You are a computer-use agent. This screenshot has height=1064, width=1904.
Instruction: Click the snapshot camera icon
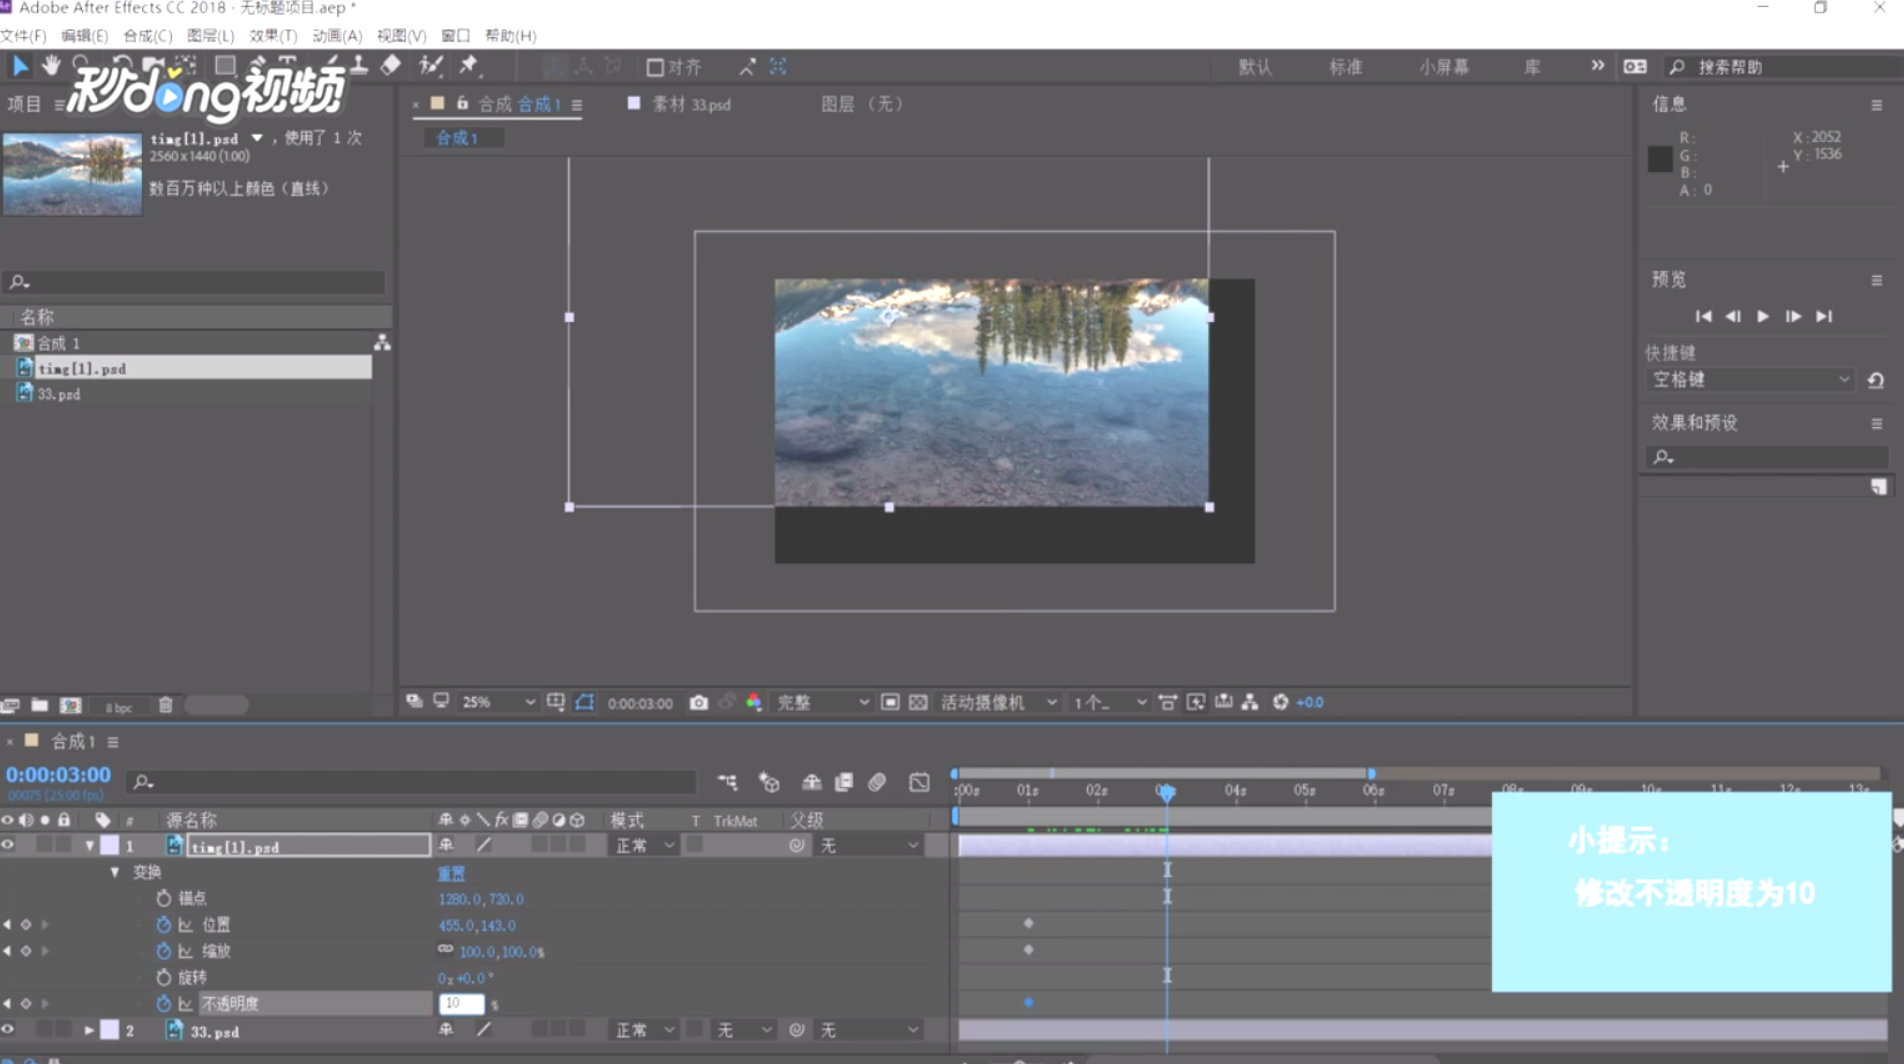(698, 703)
